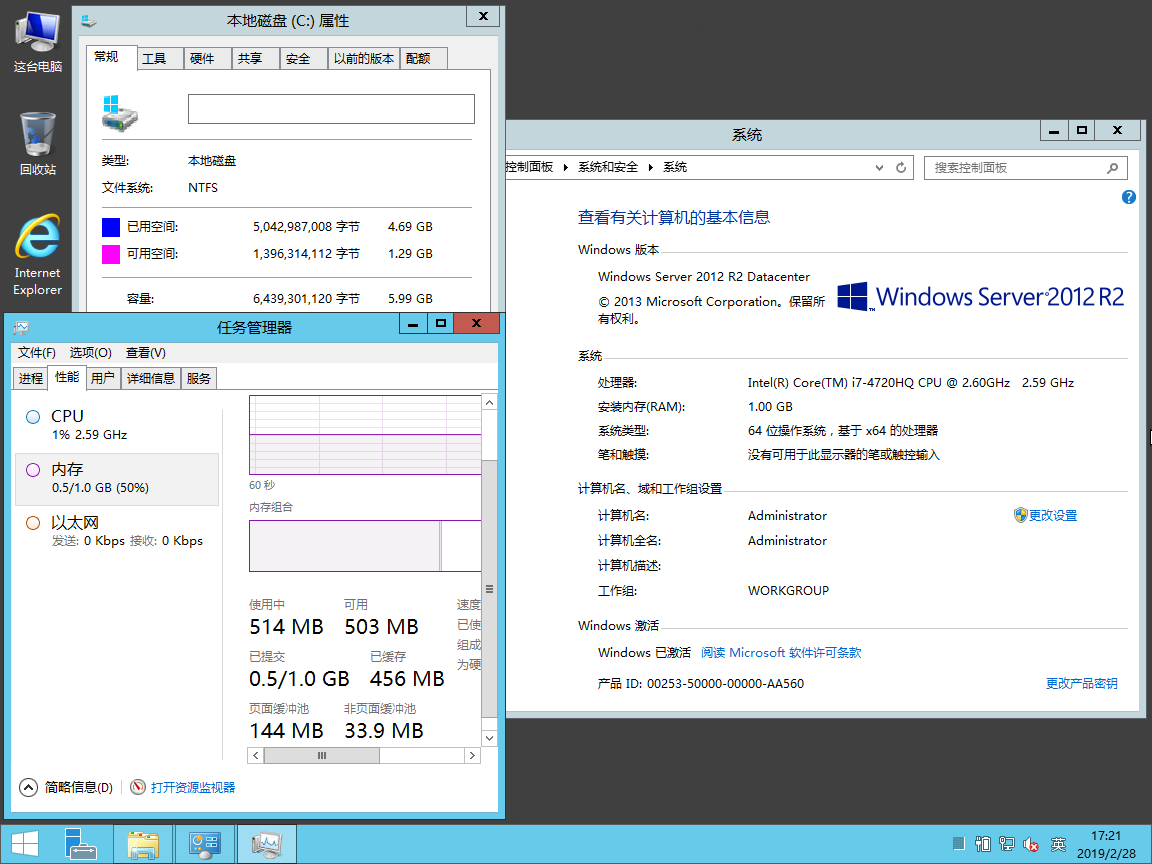
Task: Select the CPU performance item
Action: pyautogui.click(x=68, y=424)
